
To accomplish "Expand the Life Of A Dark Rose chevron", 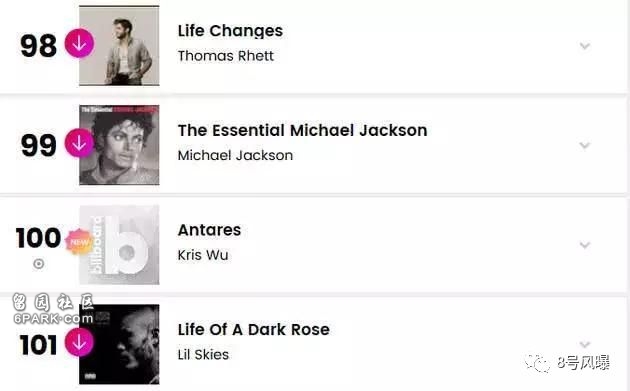I will click(x=585, y=344).
